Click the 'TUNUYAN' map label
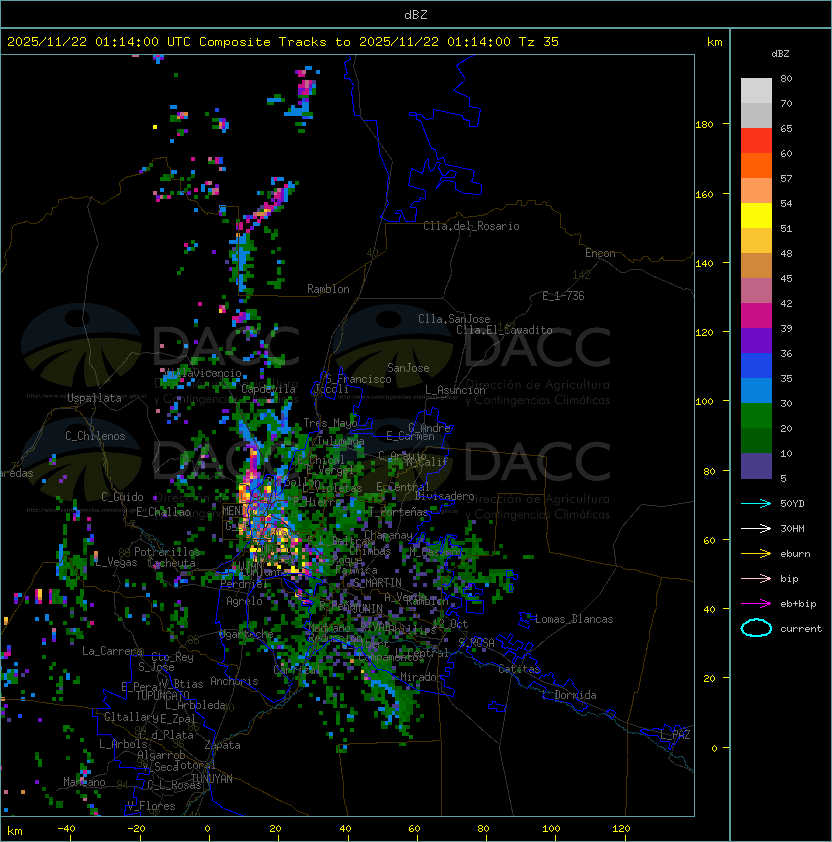 coord(212,779)
